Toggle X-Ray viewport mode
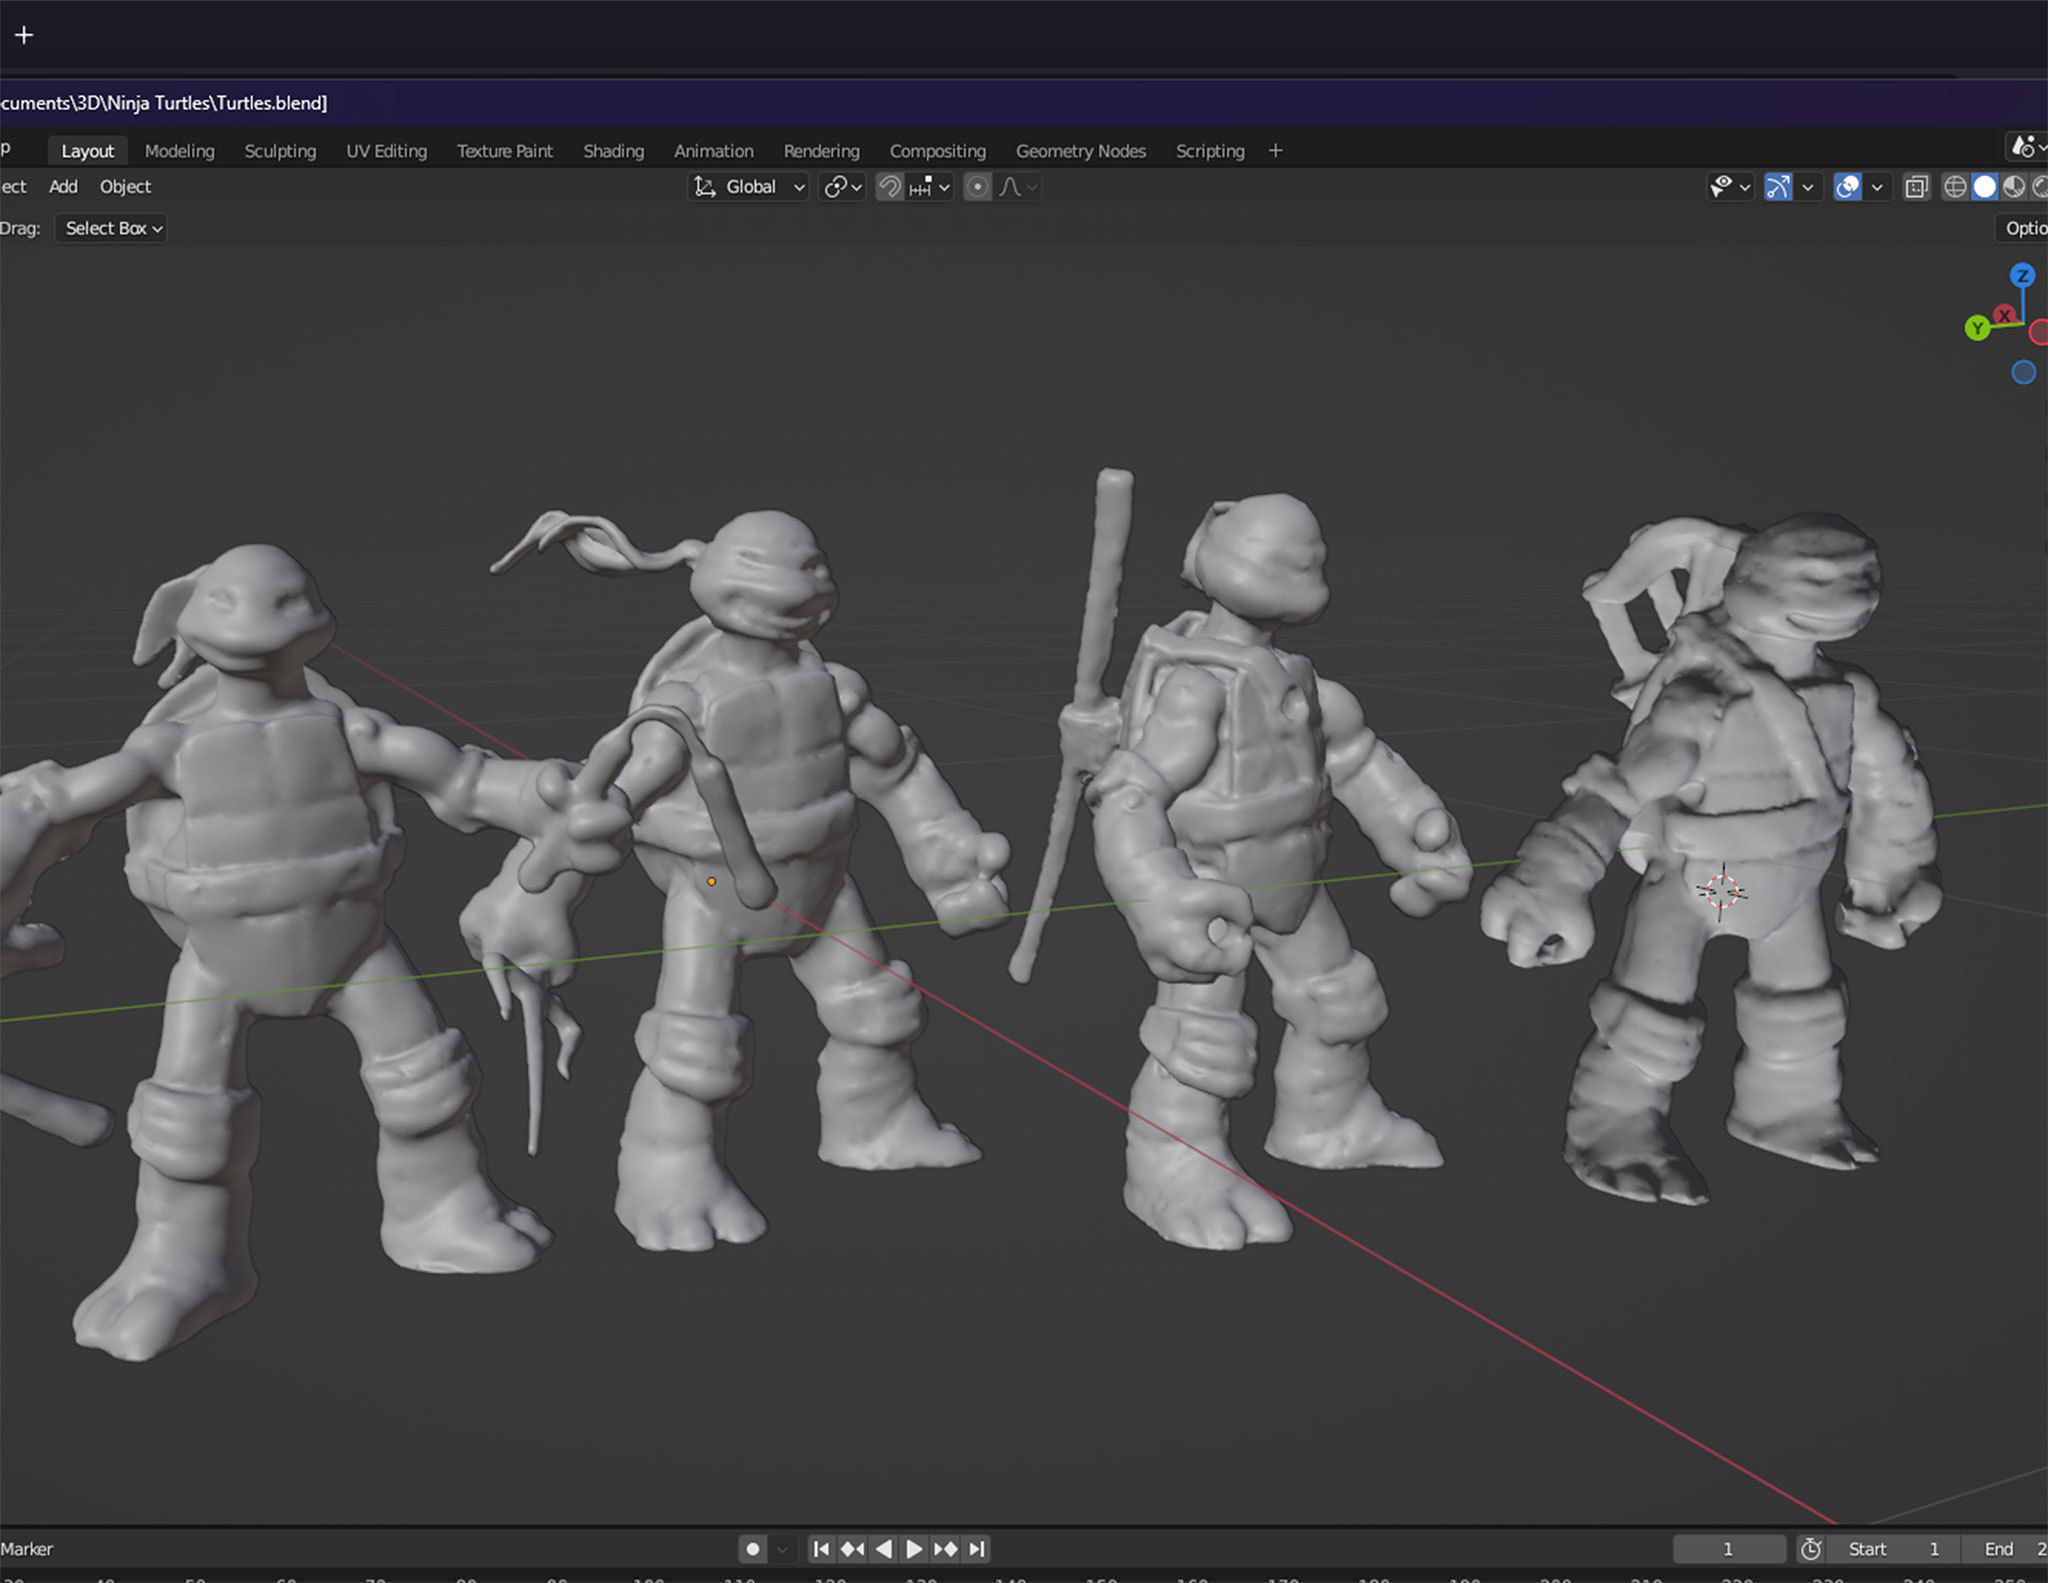The width and height of the screenshot is (2048, 1583). point(1917,187)
